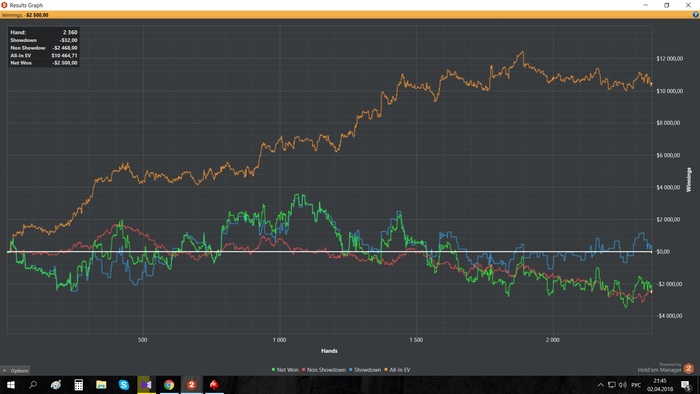Viewport: 700px width, 394px height.
Task: Open Windows search from the taskbar
Action: 33,385
